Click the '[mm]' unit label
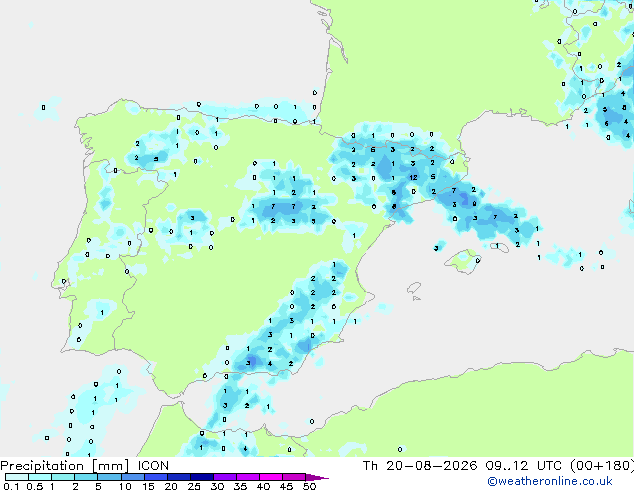The height and width of the screenshot is (490, 634). pos(110,466)
